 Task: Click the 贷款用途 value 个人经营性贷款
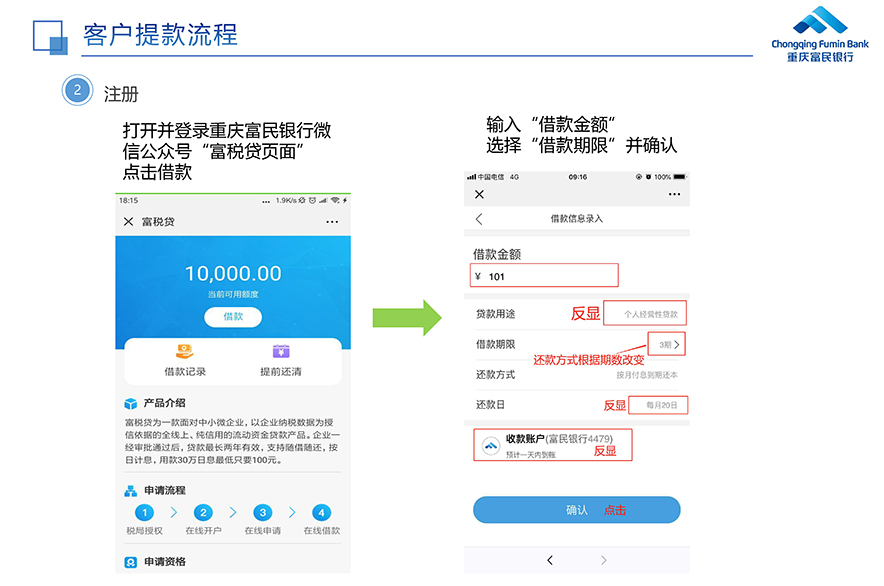click(651, 314)
